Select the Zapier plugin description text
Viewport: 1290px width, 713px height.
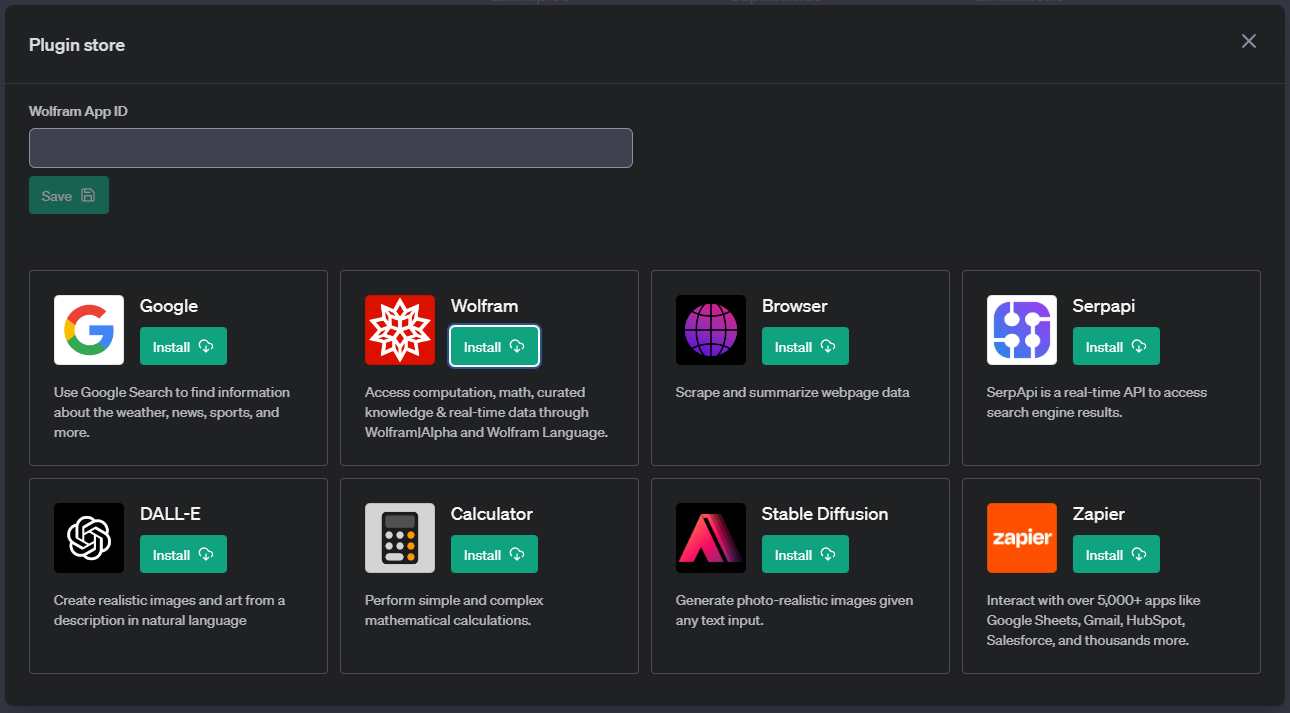(1093, 620)
